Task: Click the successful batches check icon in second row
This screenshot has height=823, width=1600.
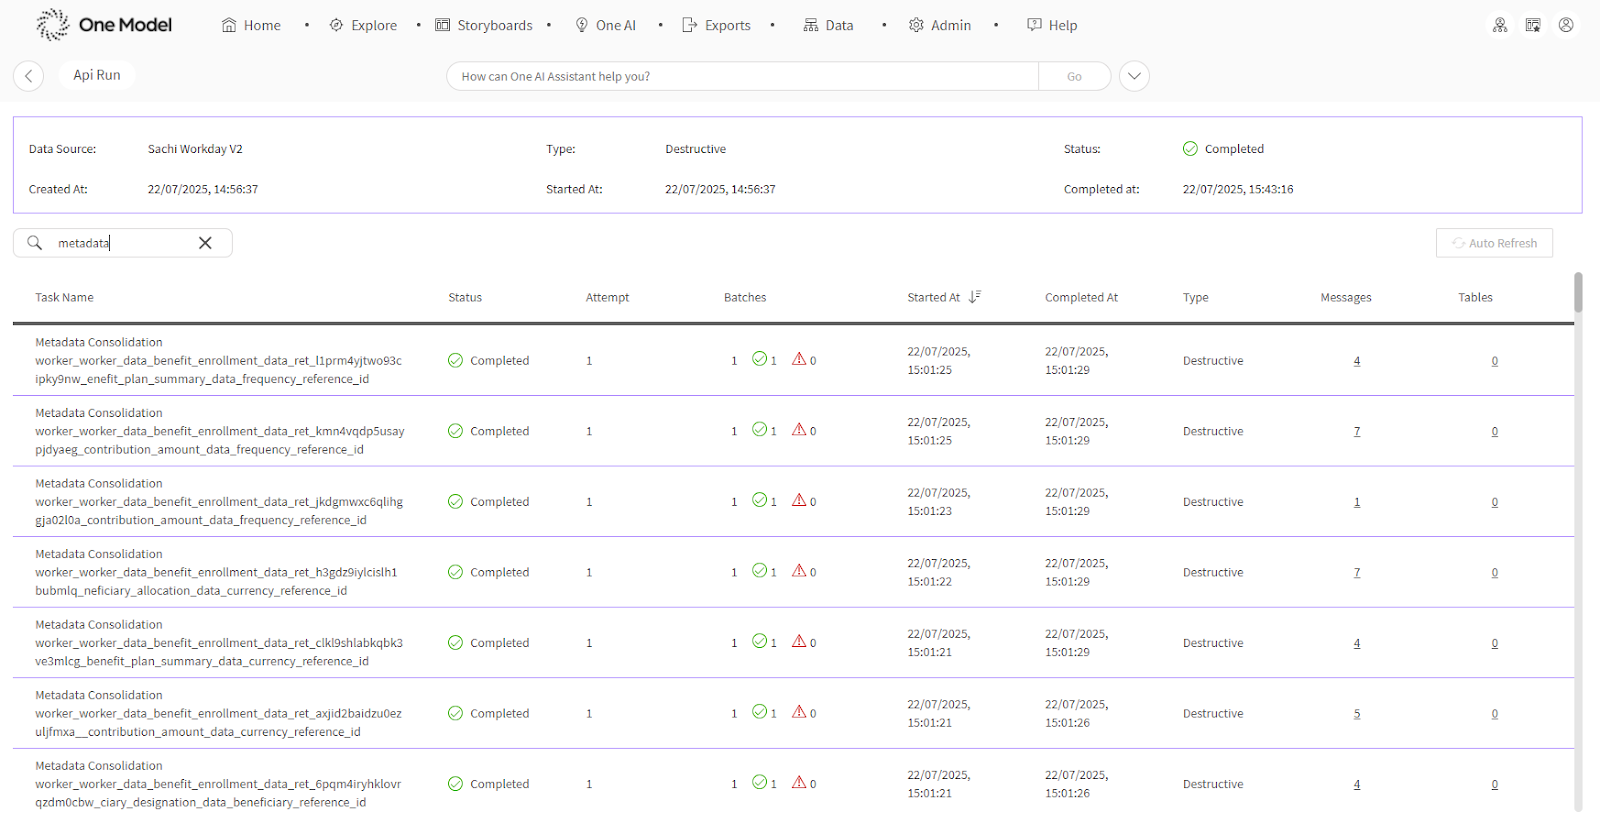Action: 760,430
